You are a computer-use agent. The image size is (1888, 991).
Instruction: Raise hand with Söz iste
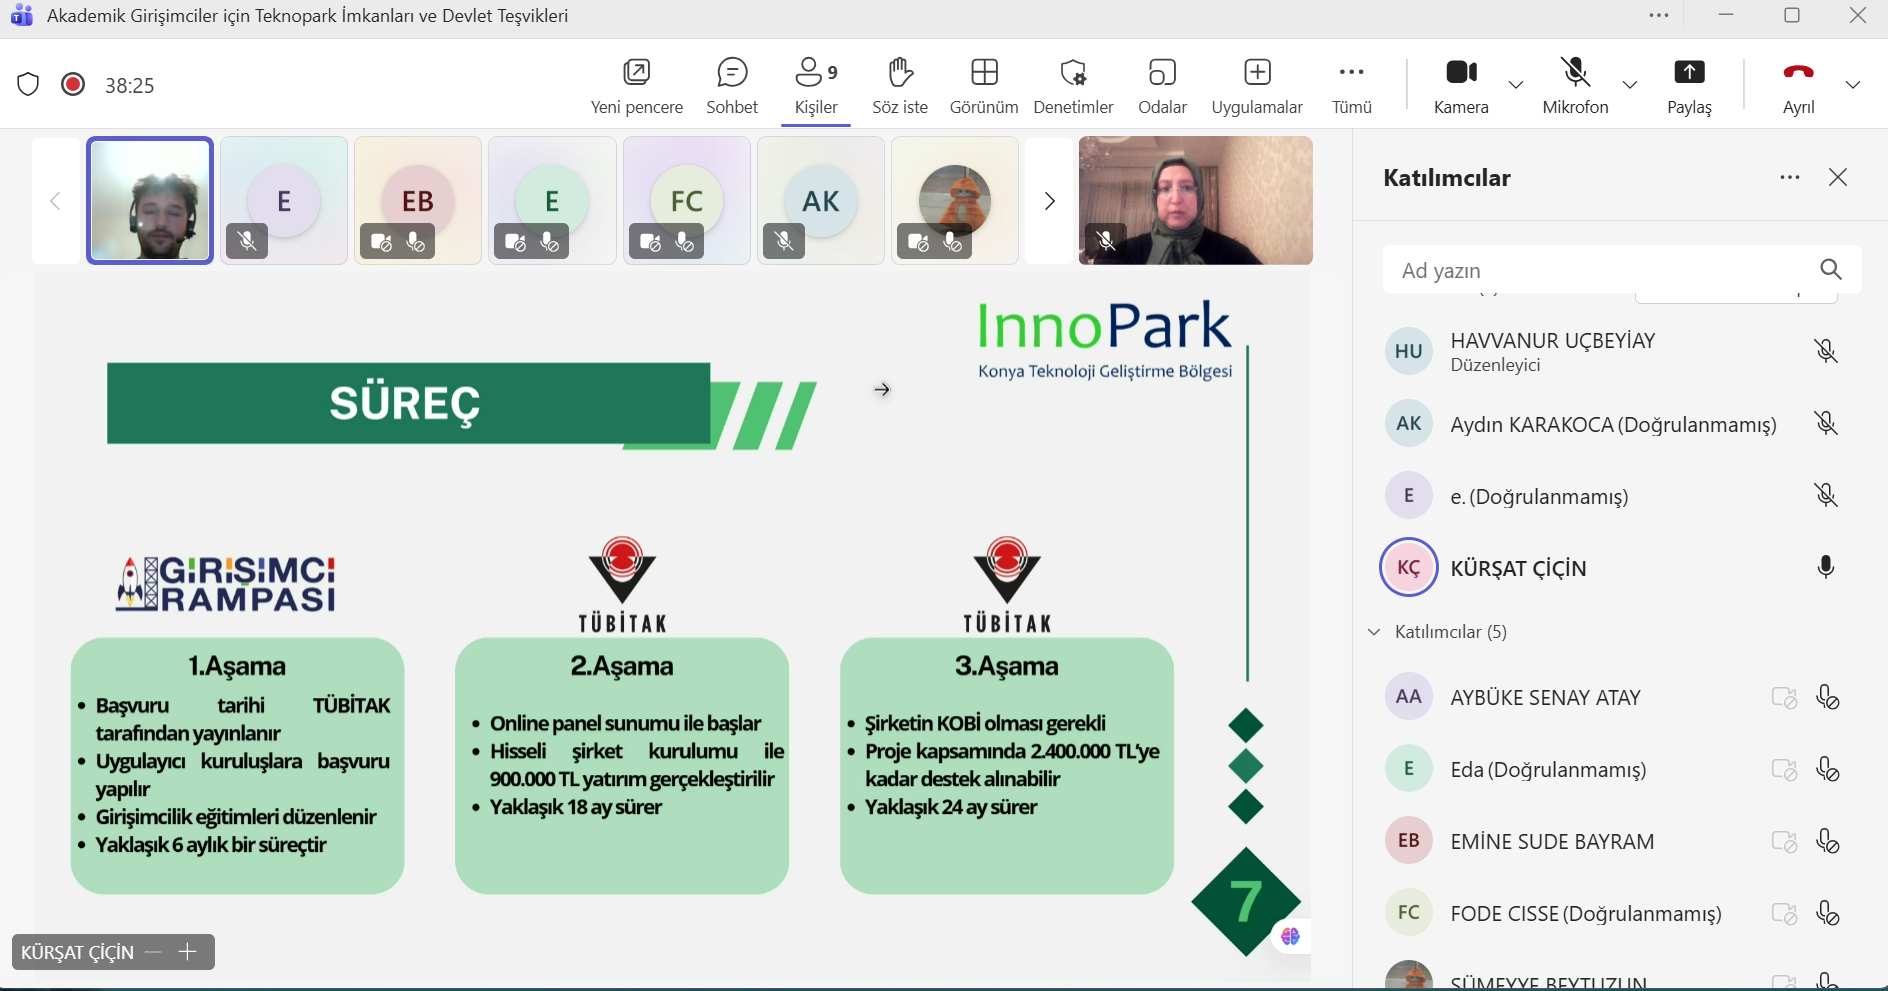[x=900, y=85]
